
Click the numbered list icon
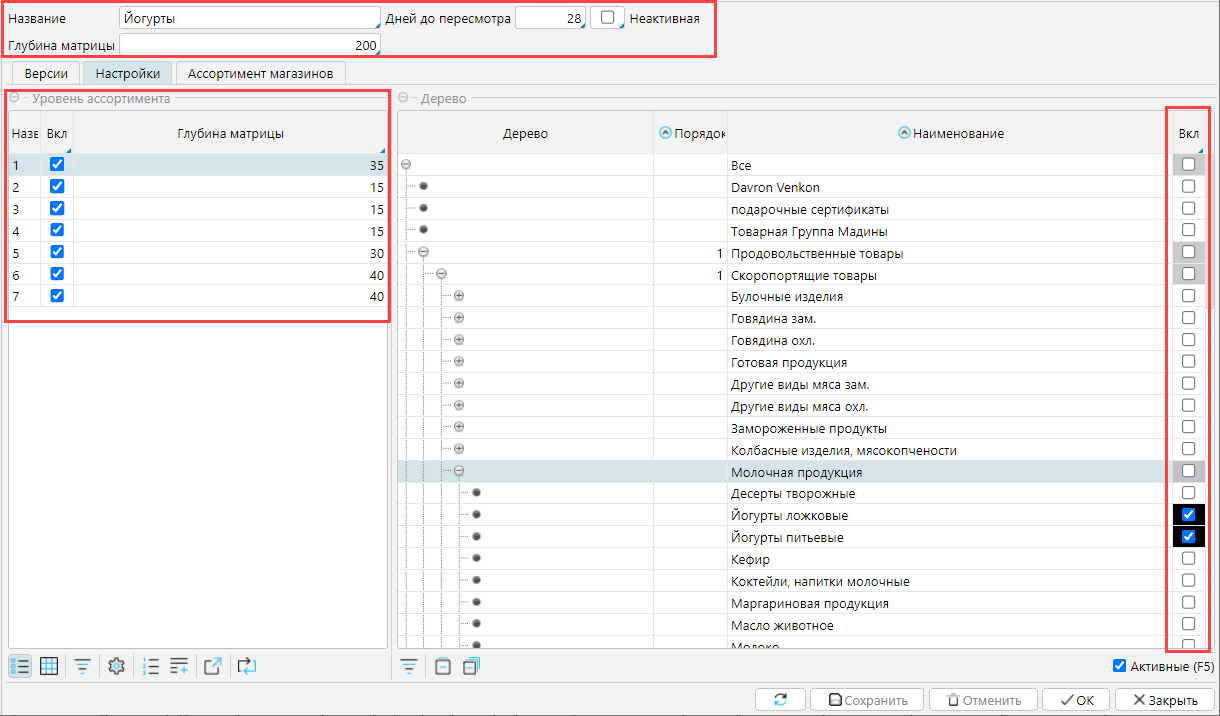(x=151, y=666)
